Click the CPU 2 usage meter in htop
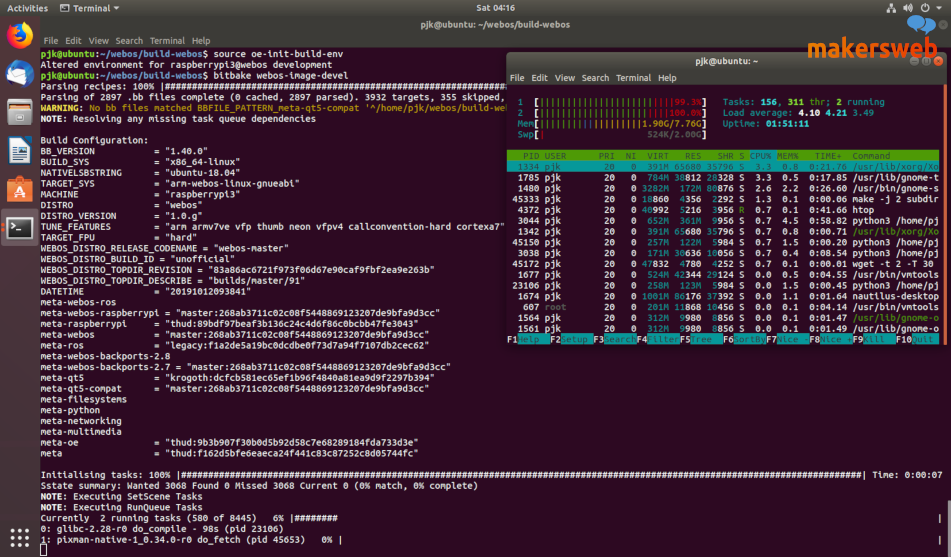The height and width of the screenshot is (557, 951). click(x=612, y=113)
